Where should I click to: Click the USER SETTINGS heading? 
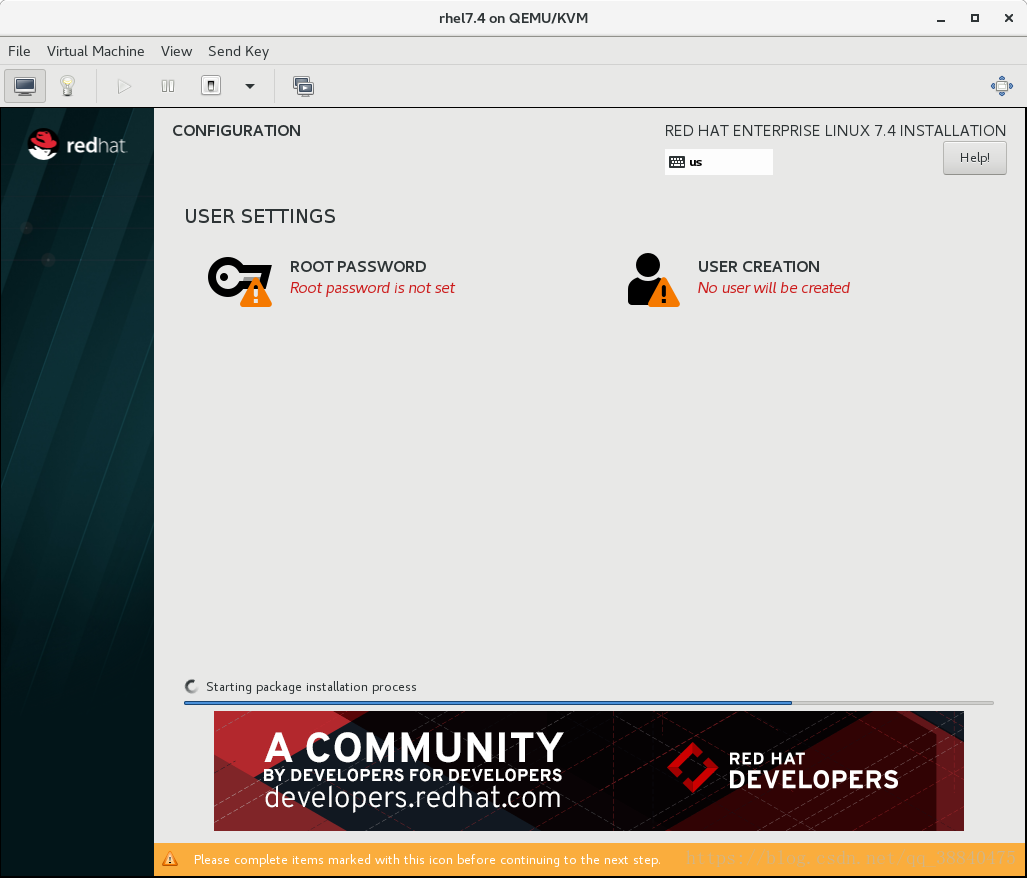tap(260, 216)
